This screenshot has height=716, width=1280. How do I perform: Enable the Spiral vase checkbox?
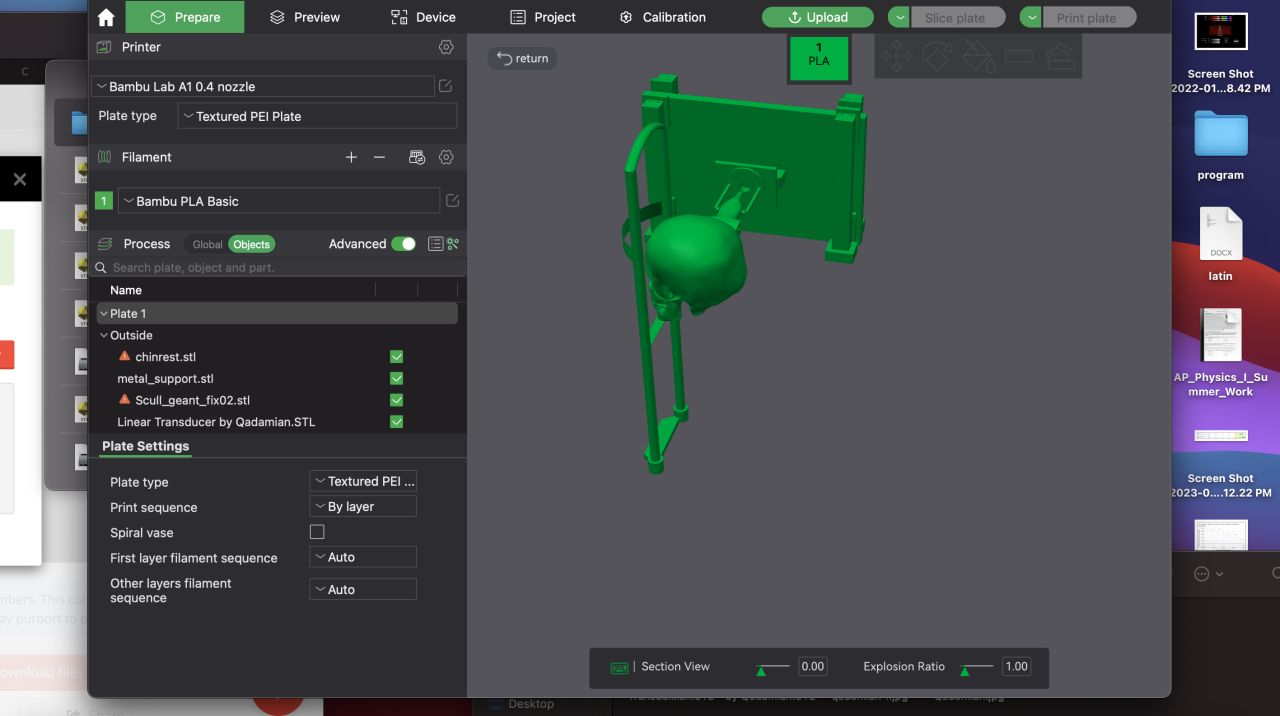(x=317, y=532)
